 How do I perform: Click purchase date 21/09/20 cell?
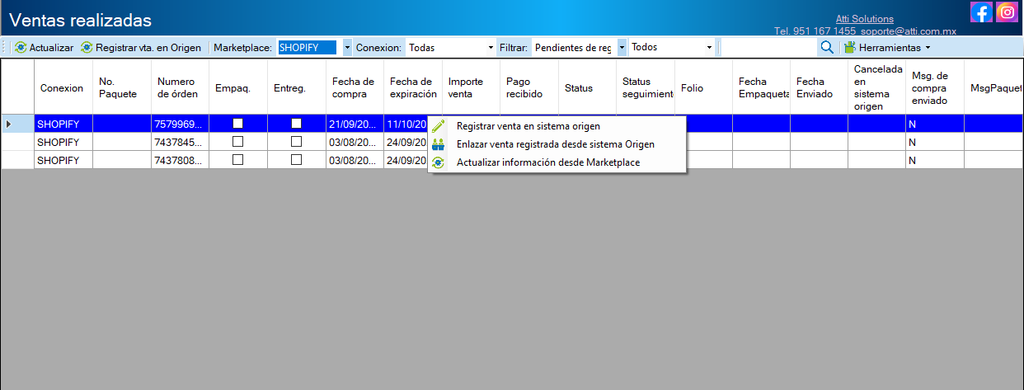pyautogui.click(x=355, y=123)
